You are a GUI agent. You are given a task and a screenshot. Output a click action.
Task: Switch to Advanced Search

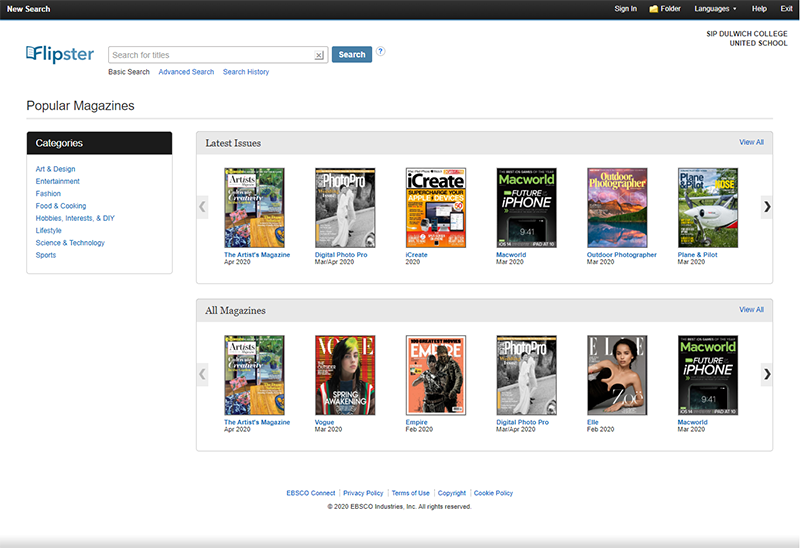click(x=186, y=72)
